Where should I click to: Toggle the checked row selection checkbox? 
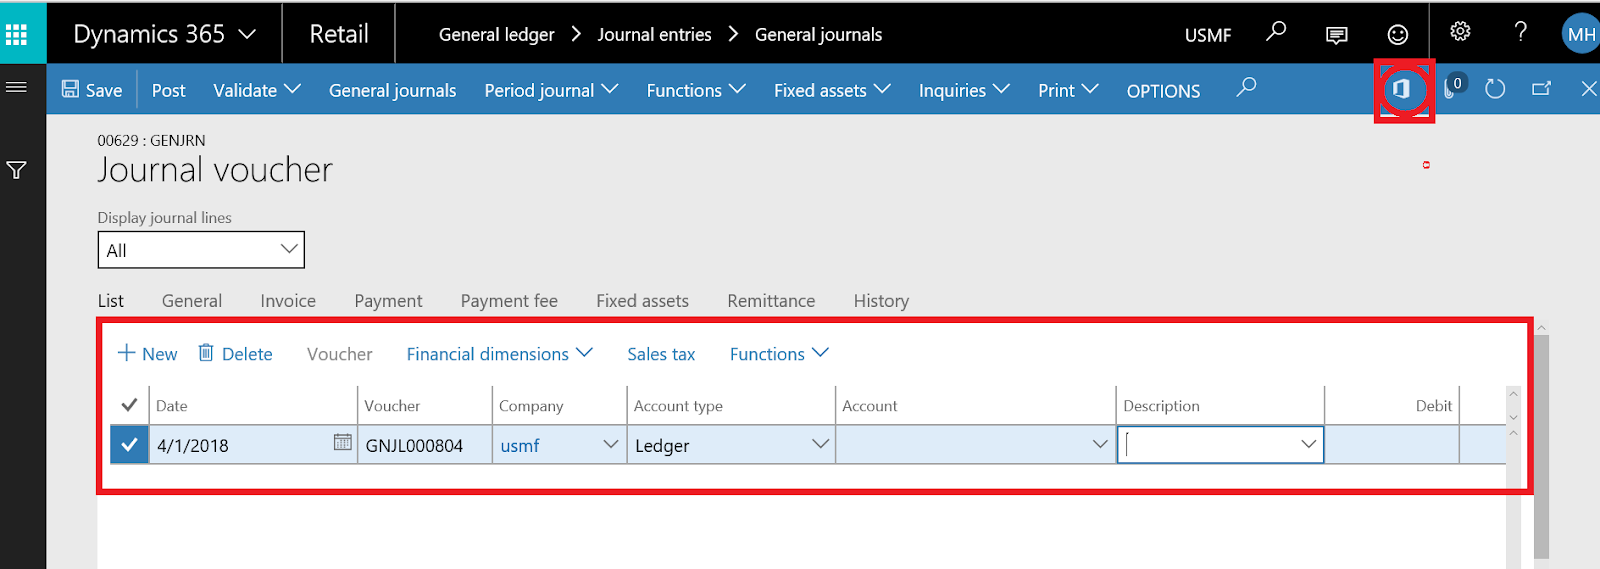[x=129, y=445]
